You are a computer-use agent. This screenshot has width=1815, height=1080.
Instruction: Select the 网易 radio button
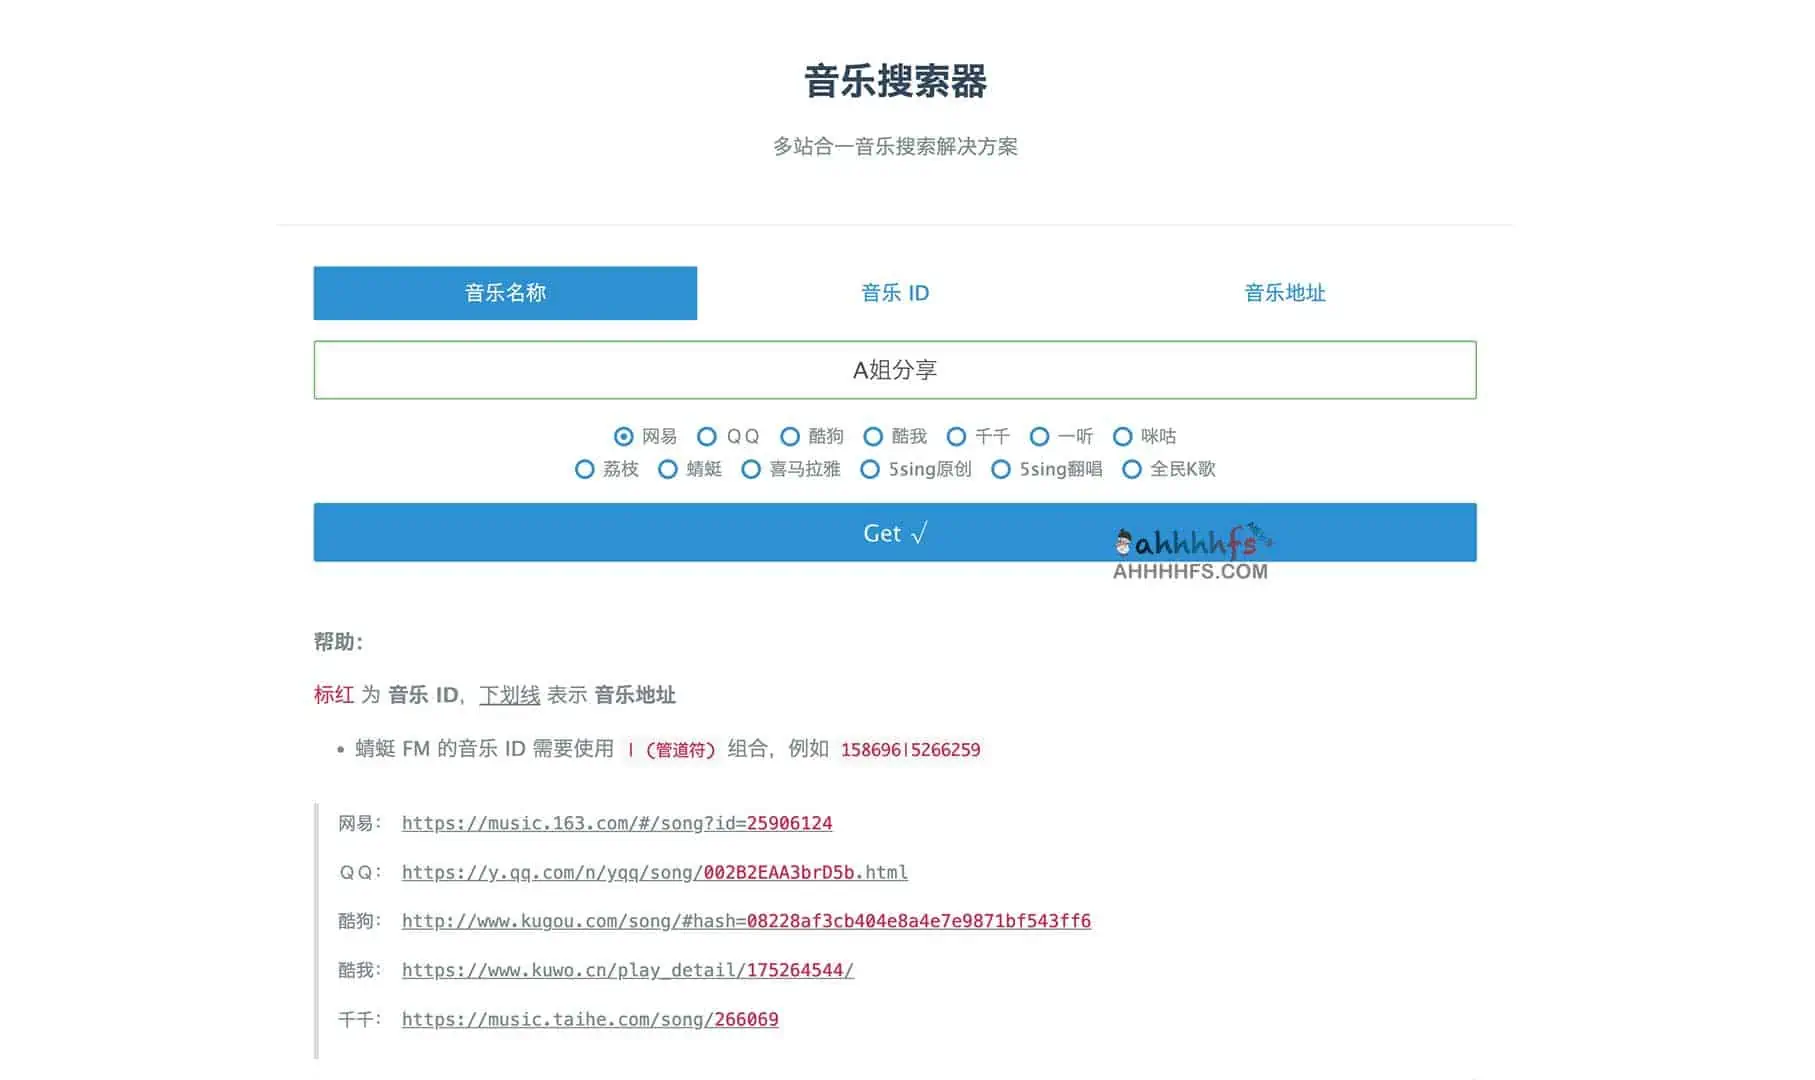pyautogui.click(x=624, y=436)
